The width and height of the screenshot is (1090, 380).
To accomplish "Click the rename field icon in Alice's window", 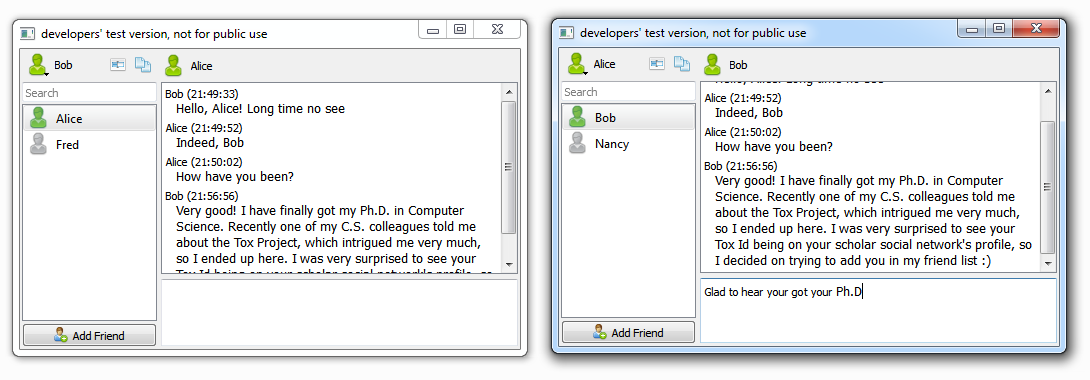I will point(657,64).
